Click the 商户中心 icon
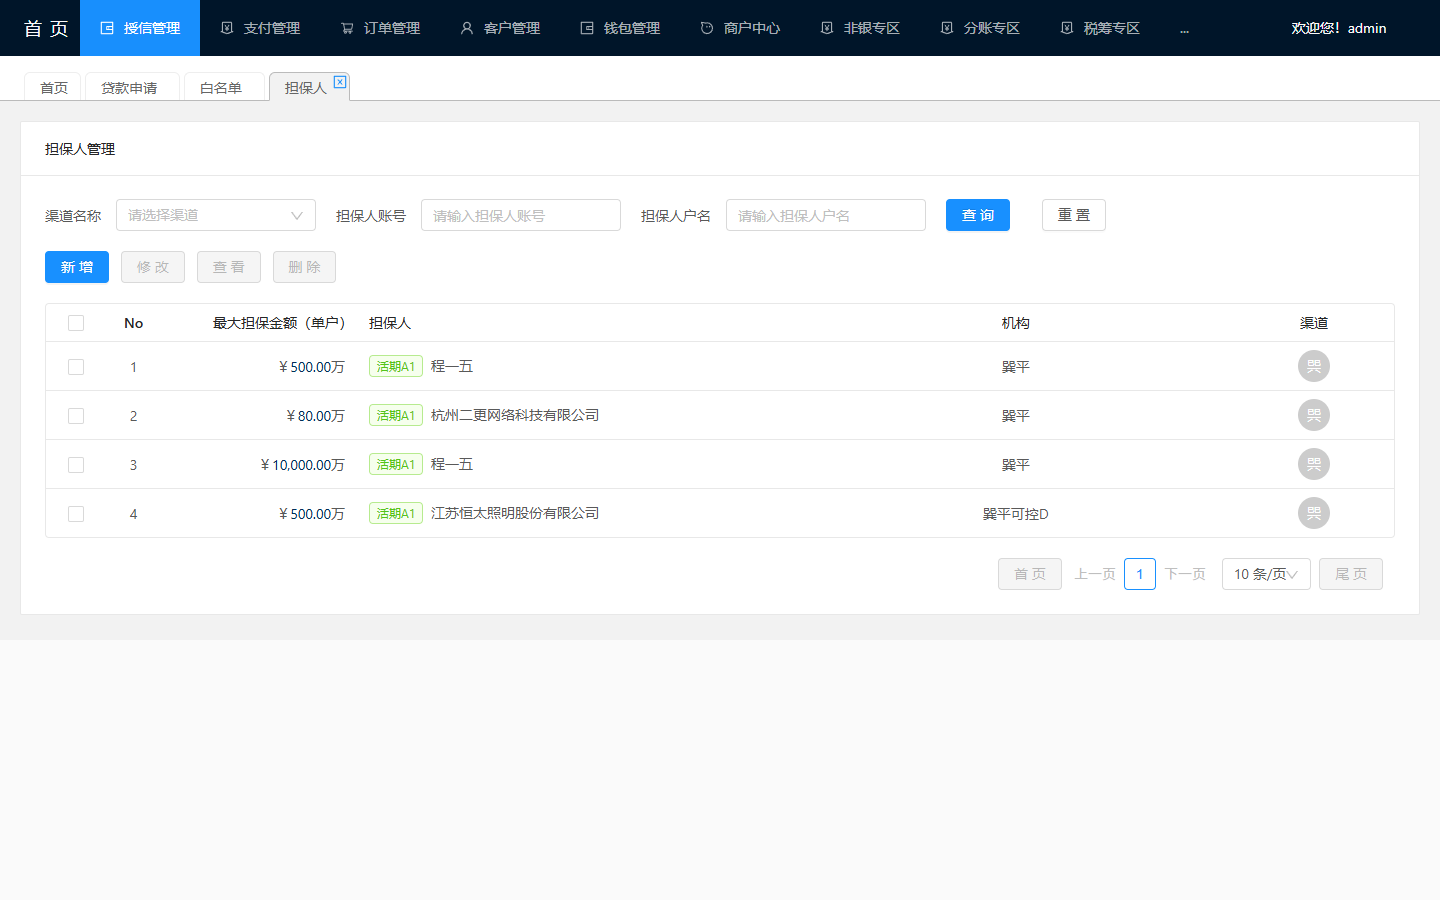The image size is (1440, 900). click(x=707, y=28)
